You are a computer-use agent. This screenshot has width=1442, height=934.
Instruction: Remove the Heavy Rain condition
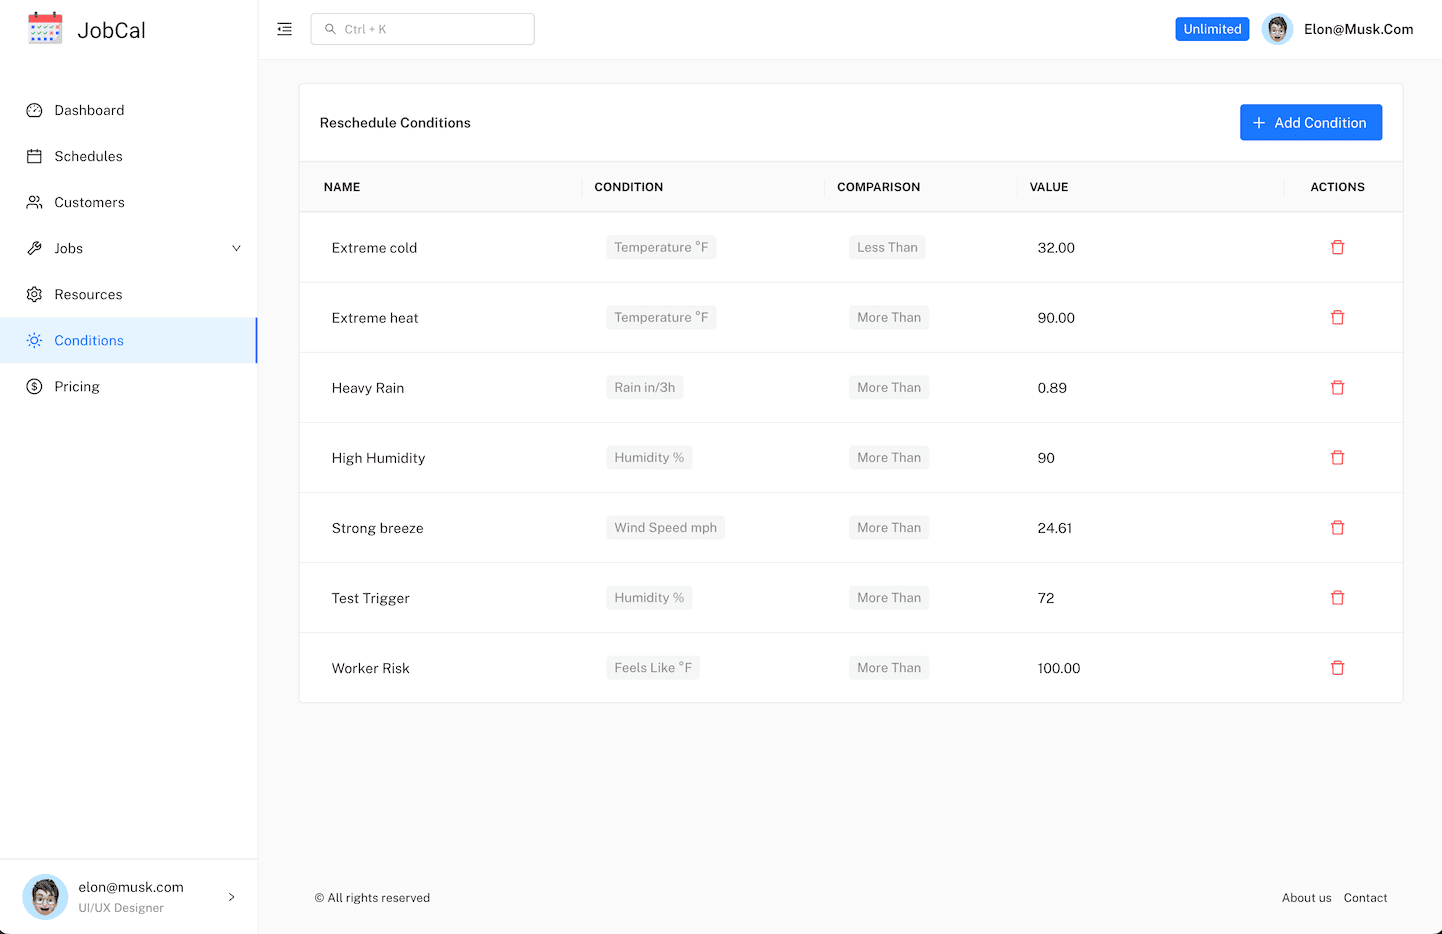click(x=1337, y=387)
